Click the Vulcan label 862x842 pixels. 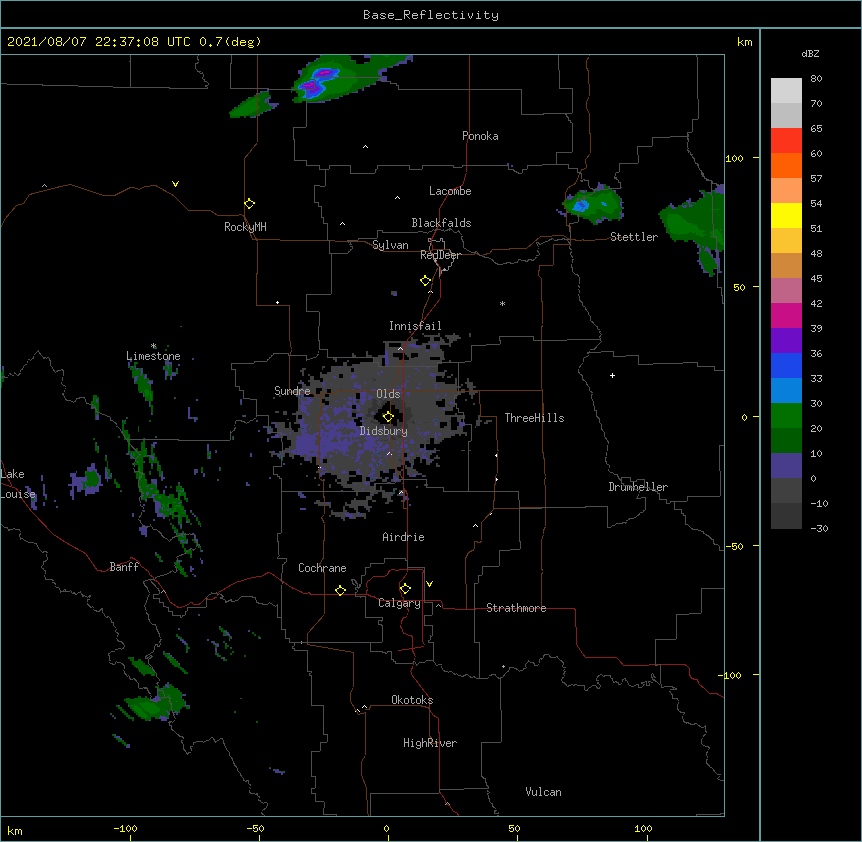pos(543,792)
